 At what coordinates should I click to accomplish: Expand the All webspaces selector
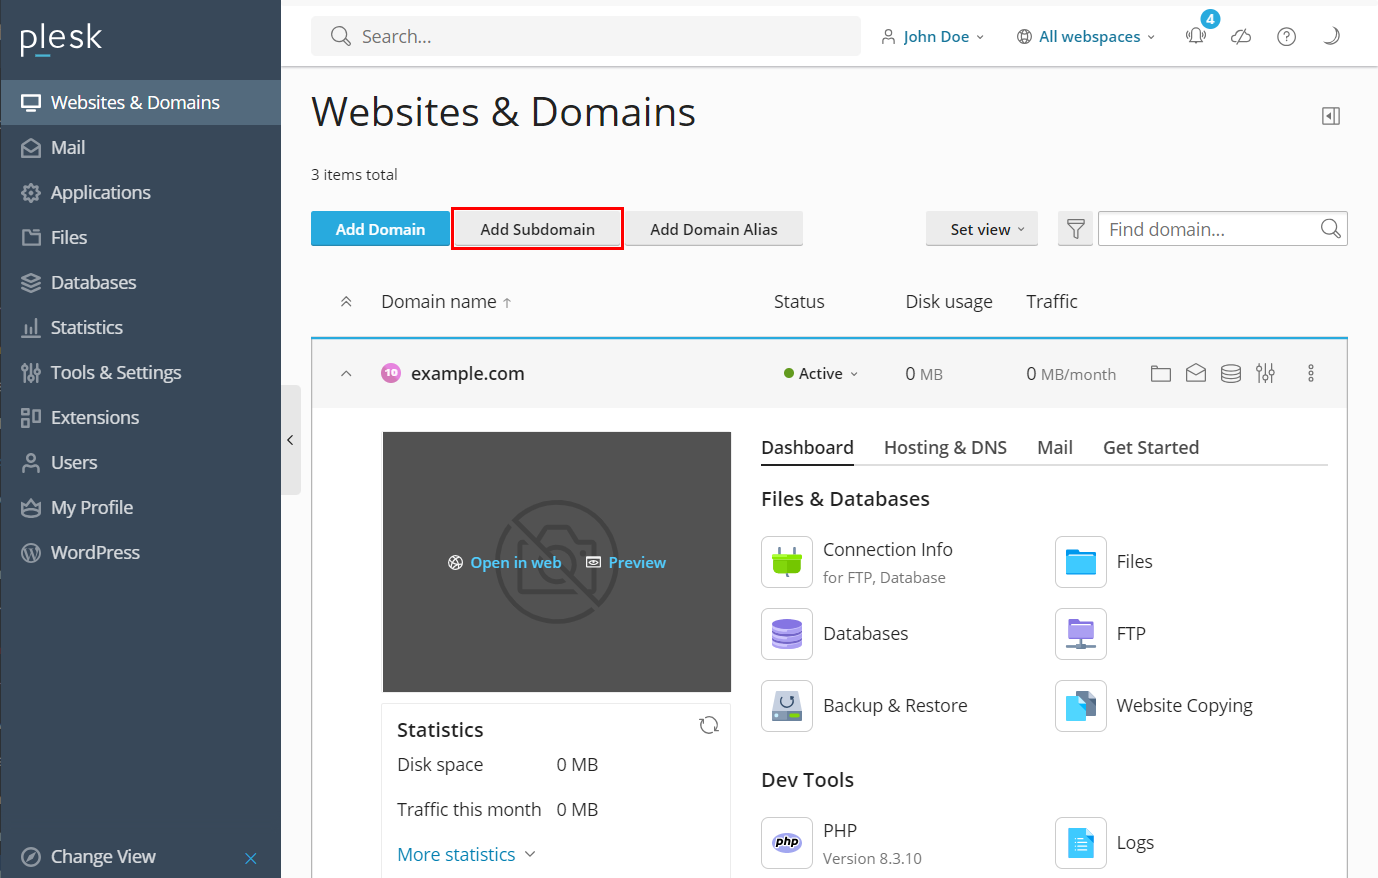1085,36
